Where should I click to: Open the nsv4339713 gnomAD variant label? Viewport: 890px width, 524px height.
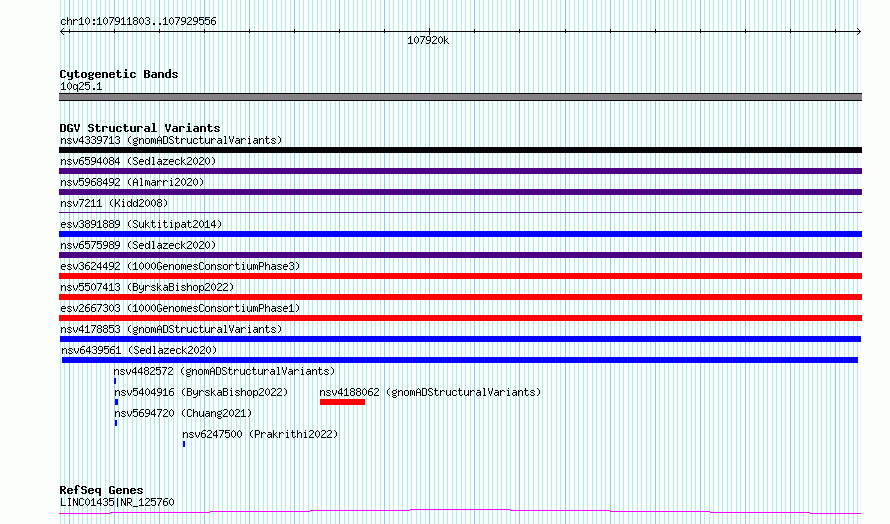[171, 140]
